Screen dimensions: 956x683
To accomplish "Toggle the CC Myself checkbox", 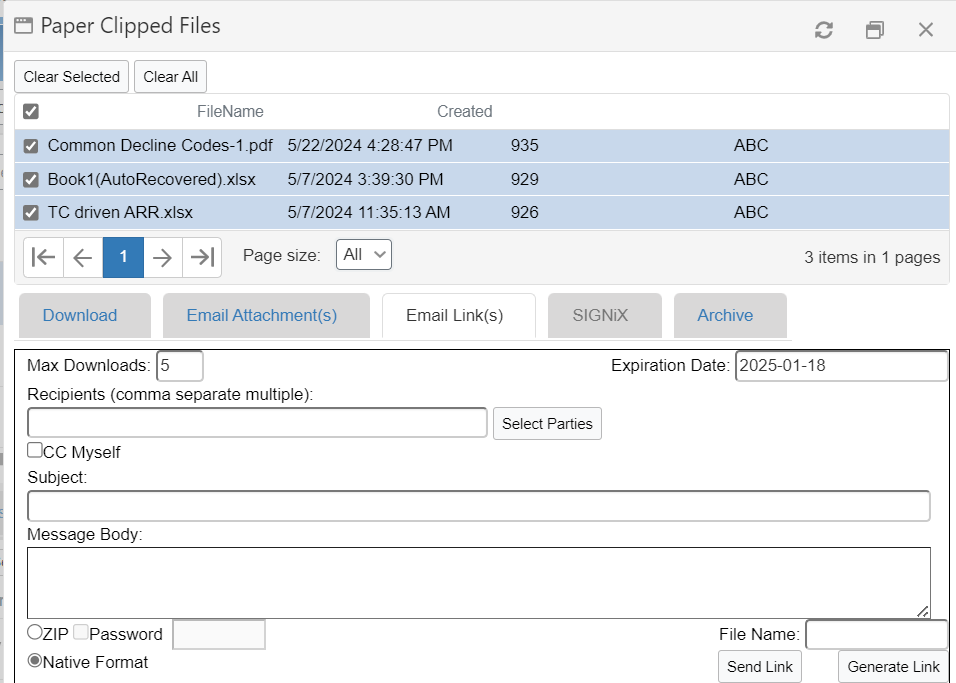I will [x=35, y=450].
